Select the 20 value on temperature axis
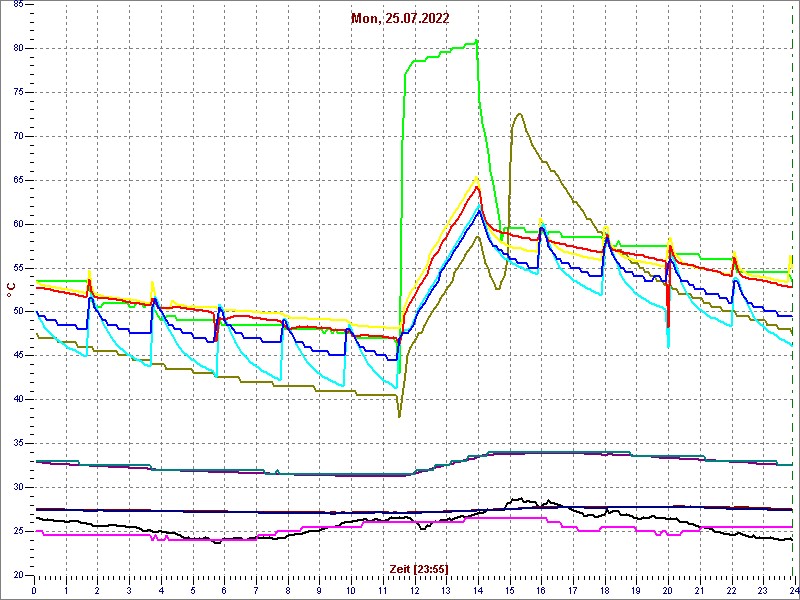 pyautogui.click(x=16, y=575)
